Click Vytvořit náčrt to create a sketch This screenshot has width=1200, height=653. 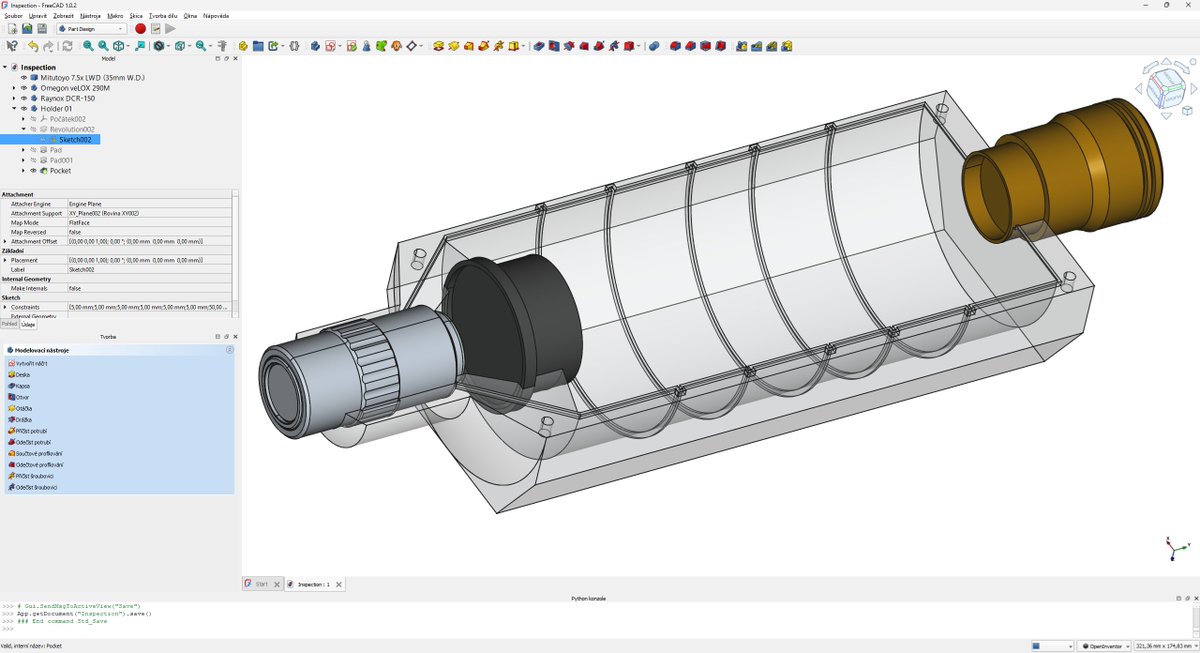click(x=31, y=364)
